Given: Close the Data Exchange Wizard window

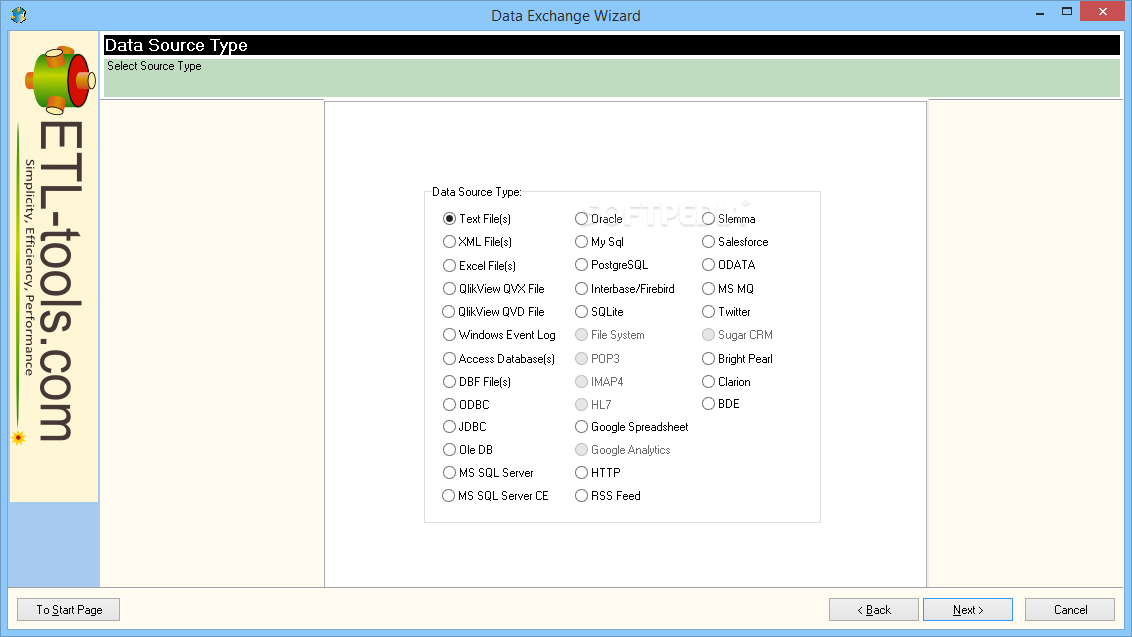Looking at the screenshot, I should (x=1102, y=12).
